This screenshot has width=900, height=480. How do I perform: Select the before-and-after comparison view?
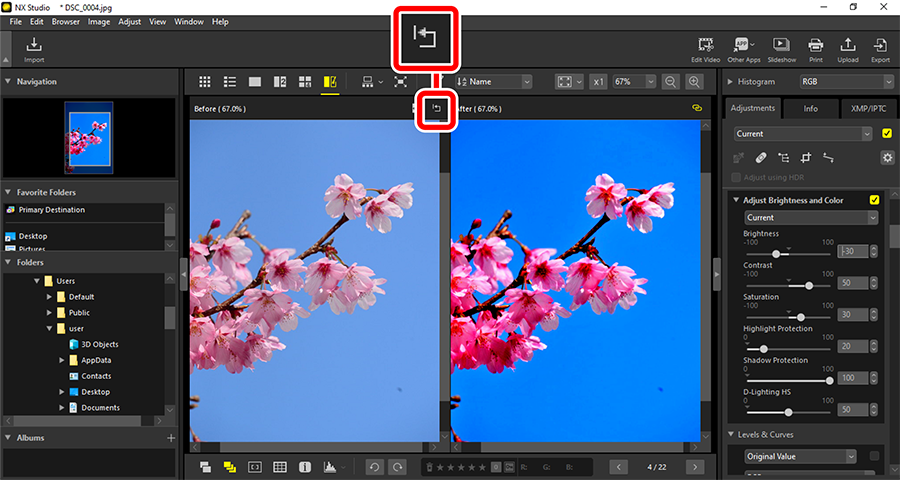[330, 82]
